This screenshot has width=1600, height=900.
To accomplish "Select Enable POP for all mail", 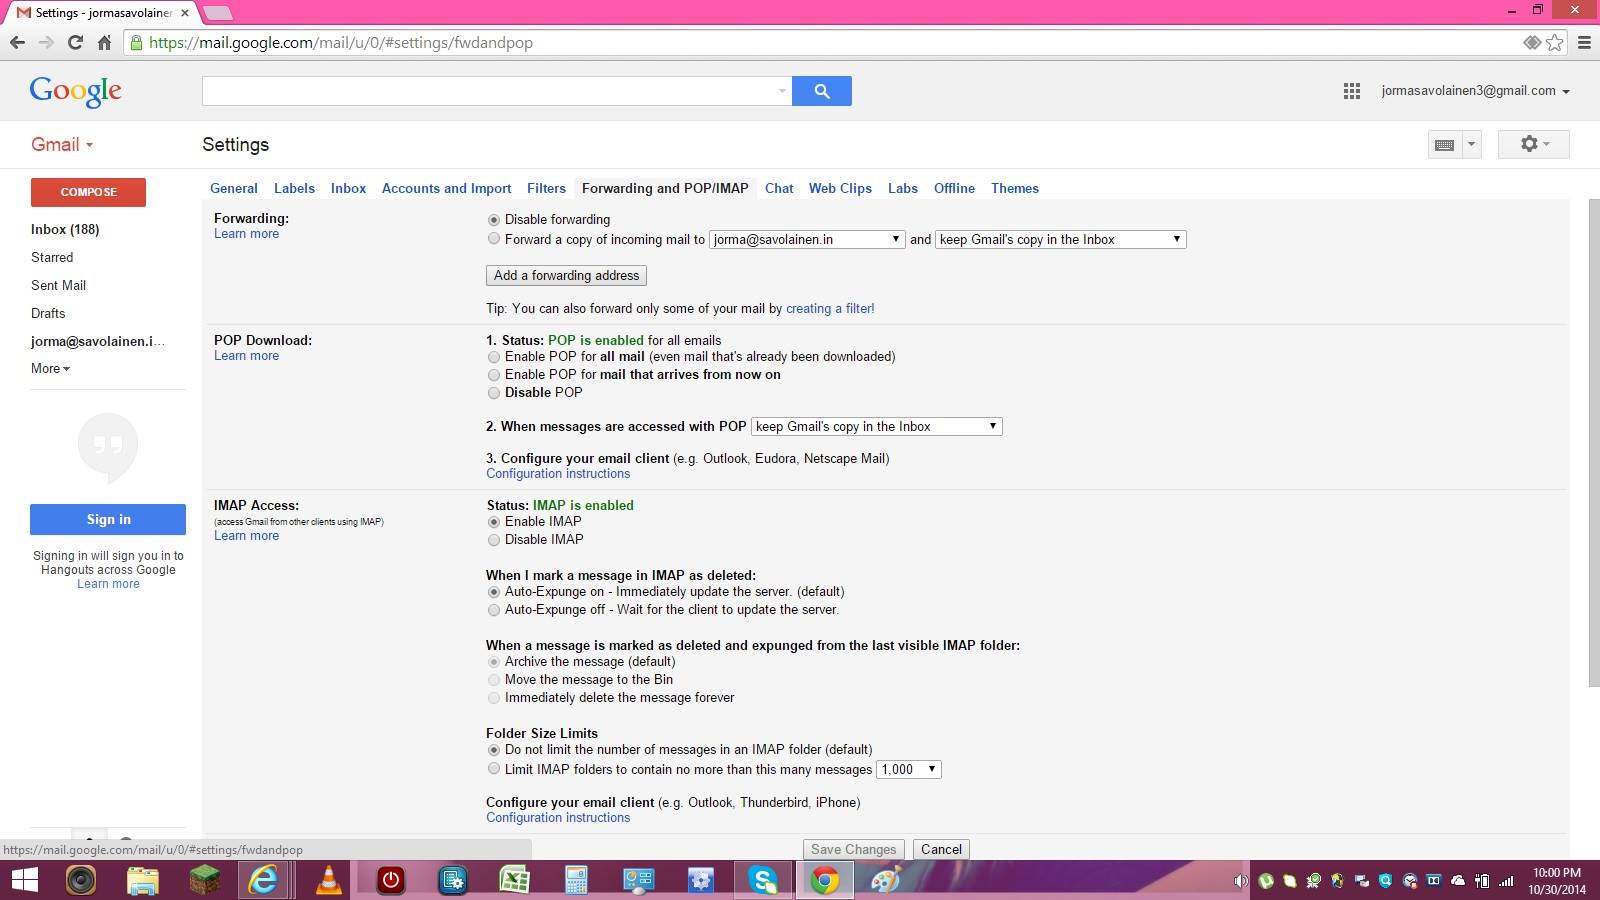I will click(494, 357).
